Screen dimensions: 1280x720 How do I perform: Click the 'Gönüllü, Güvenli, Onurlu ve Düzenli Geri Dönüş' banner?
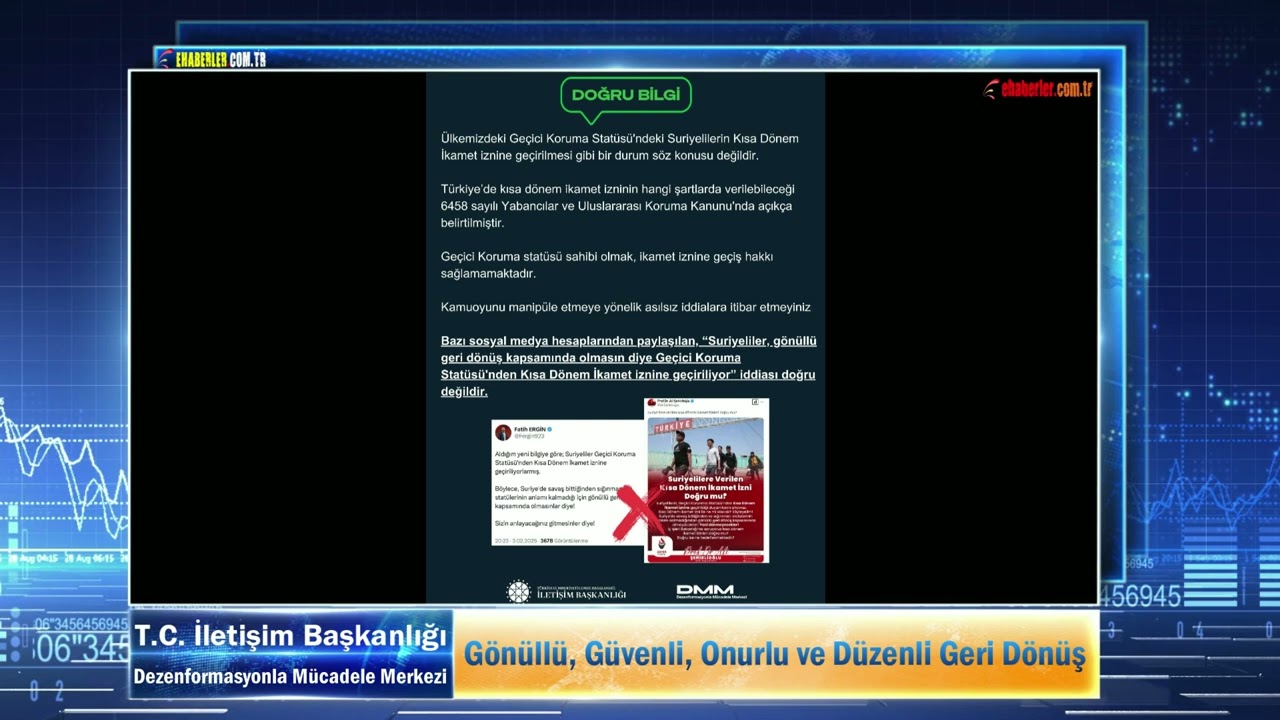775,655
